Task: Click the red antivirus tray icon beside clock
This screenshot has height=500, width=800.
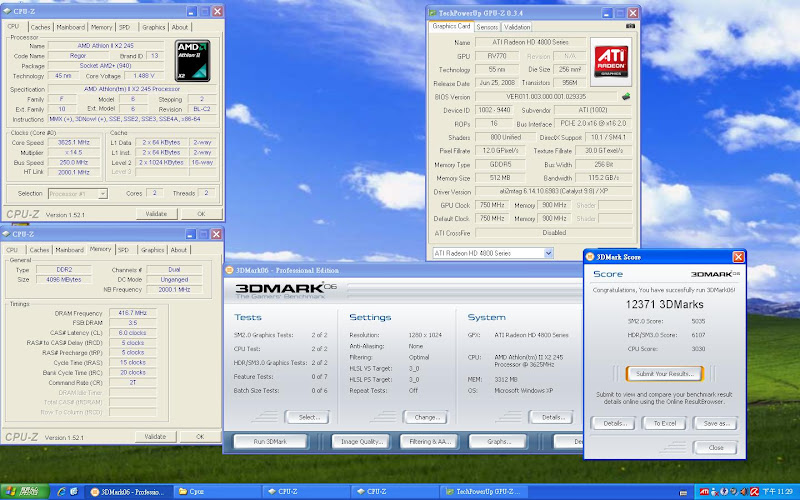Action: pos(754,492)
